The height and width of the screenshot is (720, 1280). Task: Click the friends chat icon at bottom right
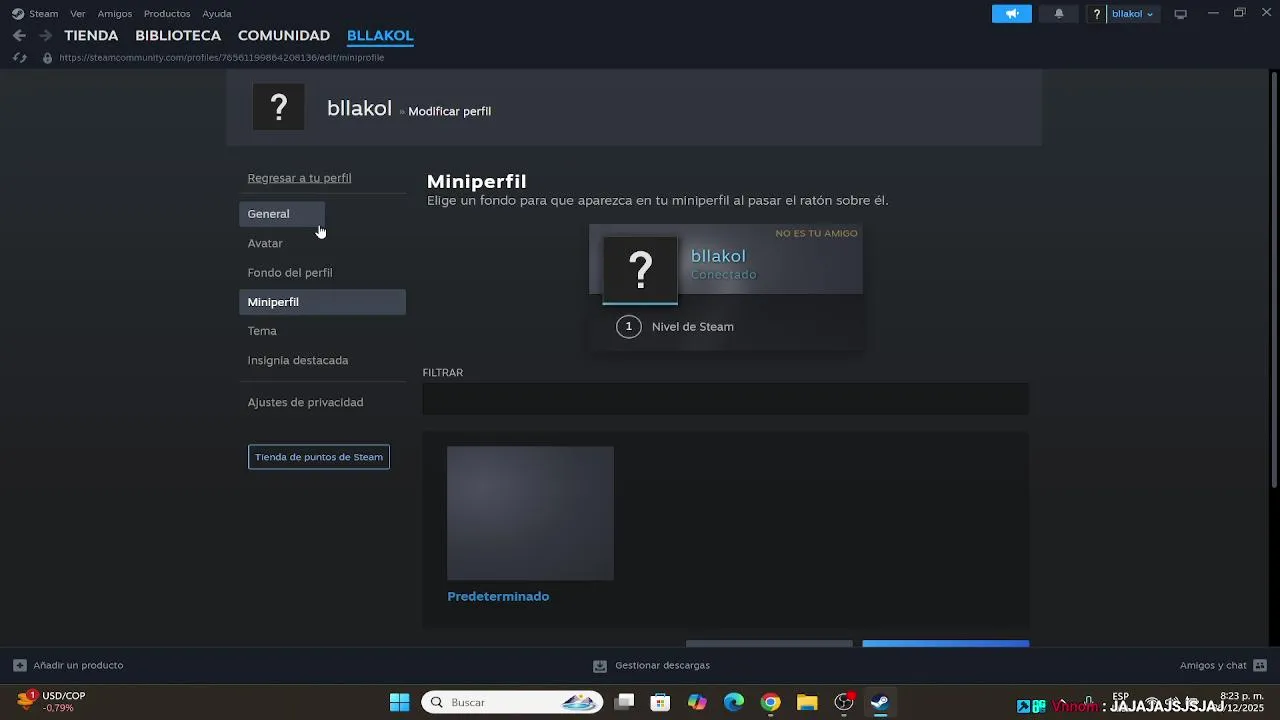[1260, 665]
